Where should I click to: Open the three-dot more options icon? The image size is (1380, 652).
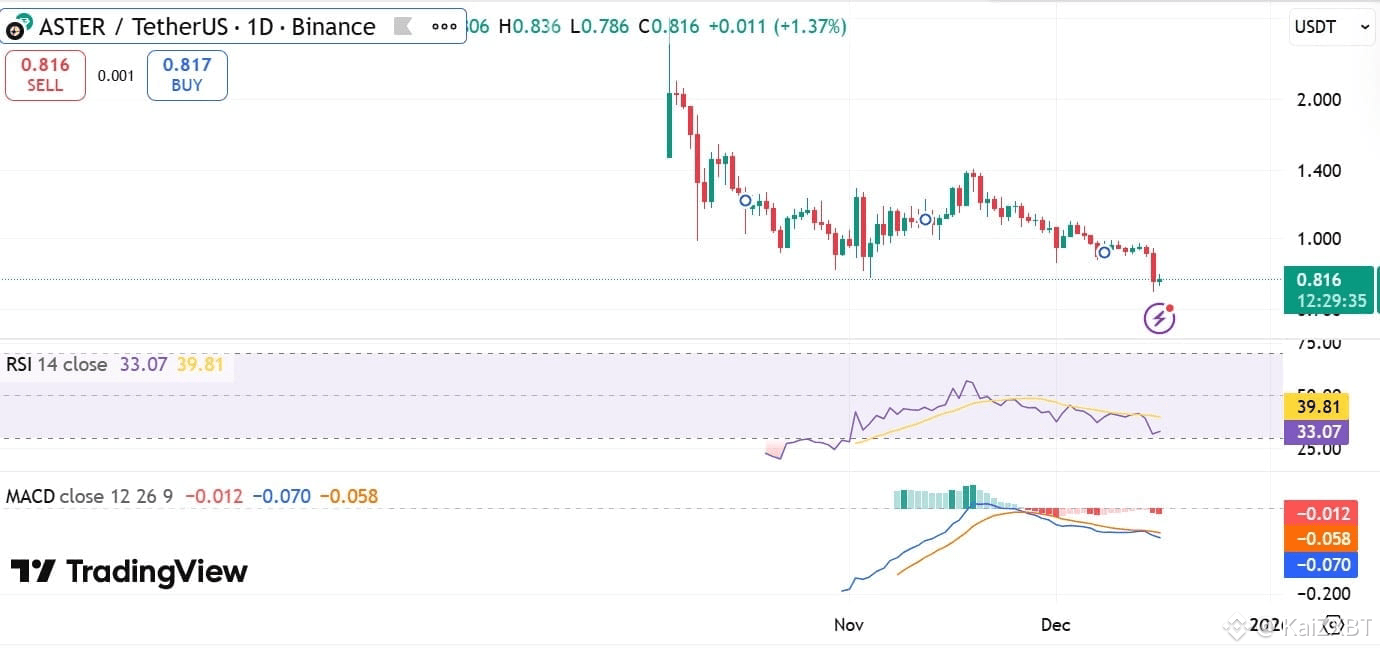(x=443, y=26)
